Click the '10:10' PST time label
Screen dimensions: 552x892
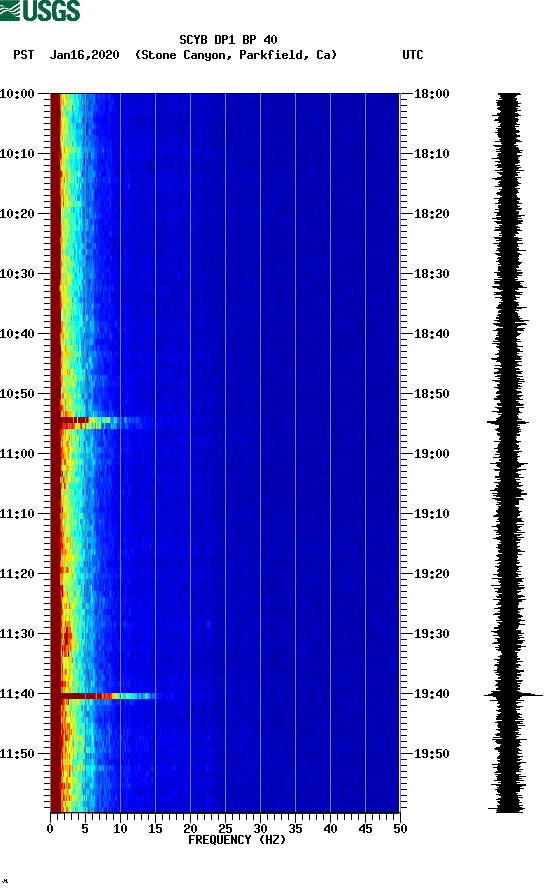(x=17, y=154)
